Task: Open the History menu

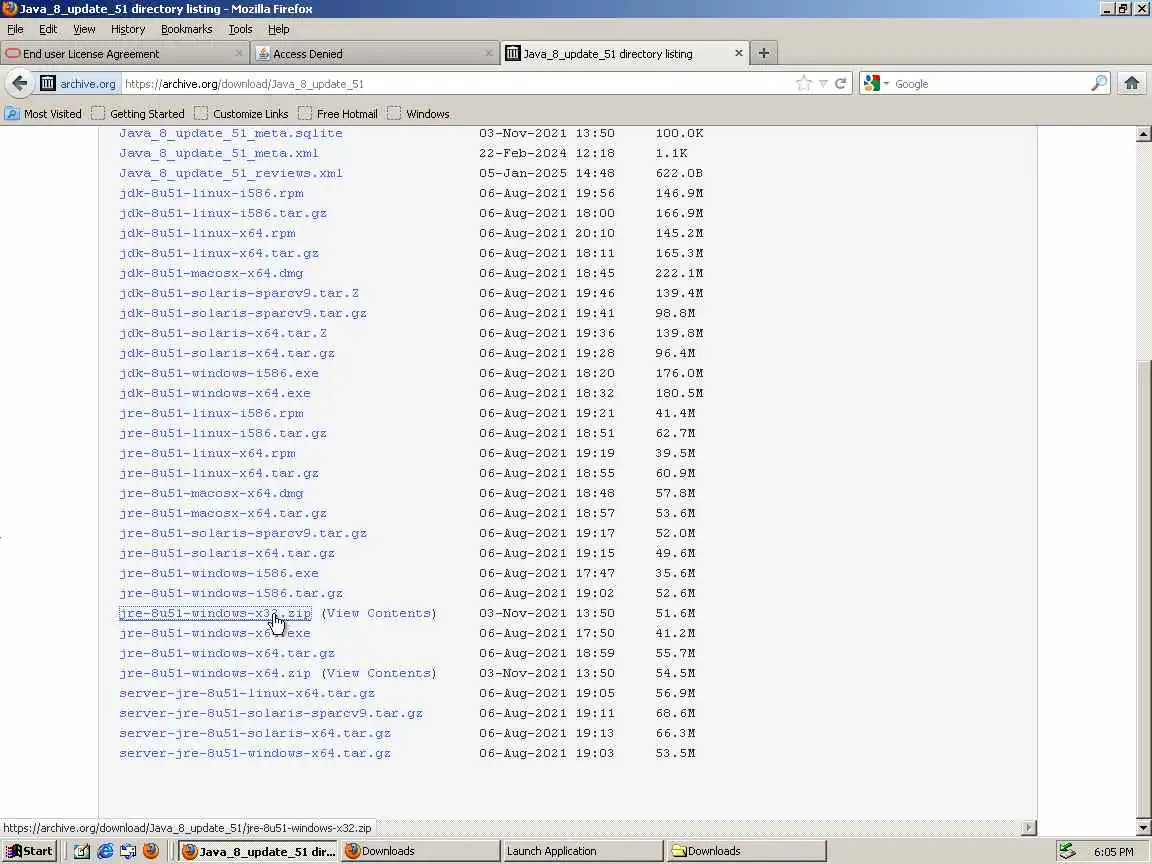Action: (128, 29)
